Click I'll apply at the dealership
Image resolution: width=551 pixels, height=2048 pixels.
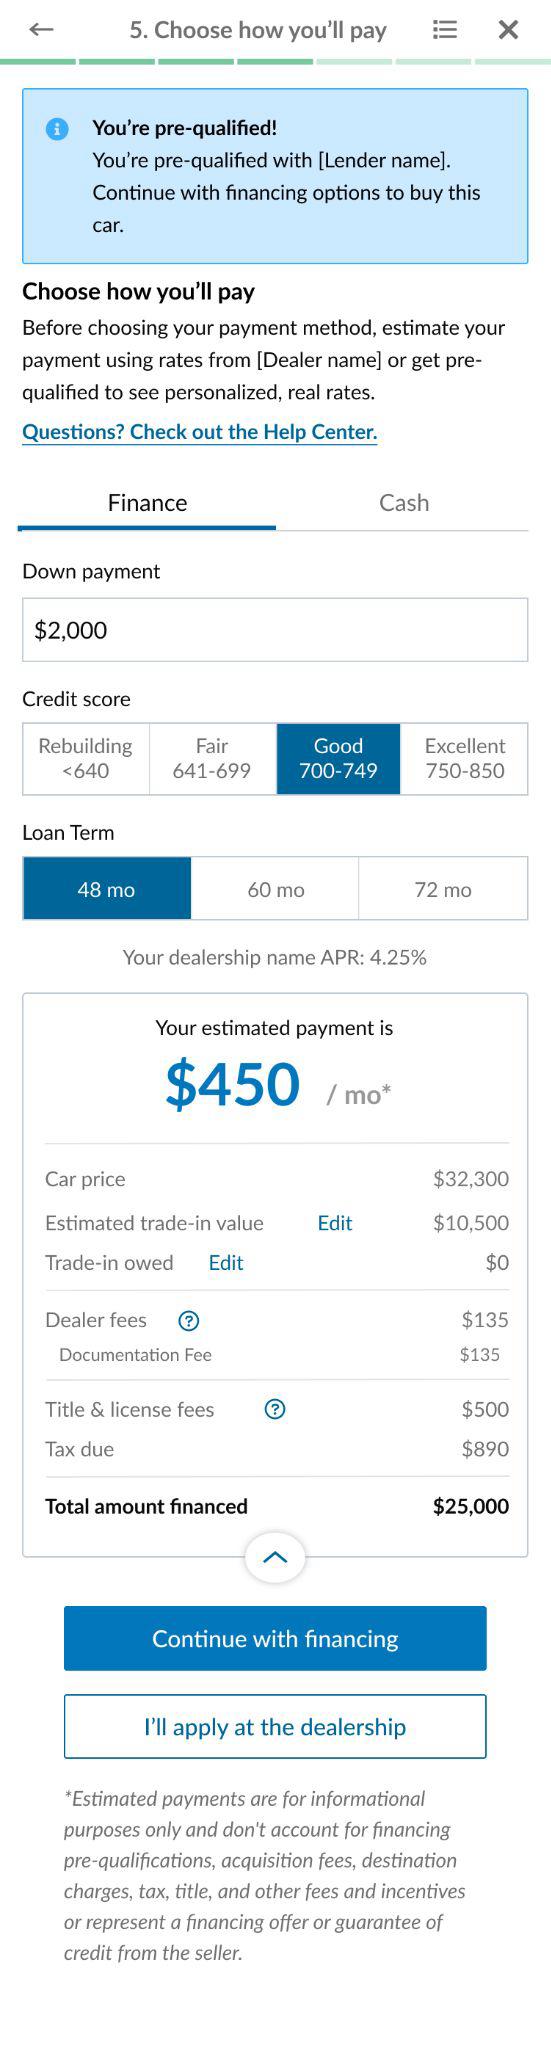pyautogui.click(x=275, y=1727)
